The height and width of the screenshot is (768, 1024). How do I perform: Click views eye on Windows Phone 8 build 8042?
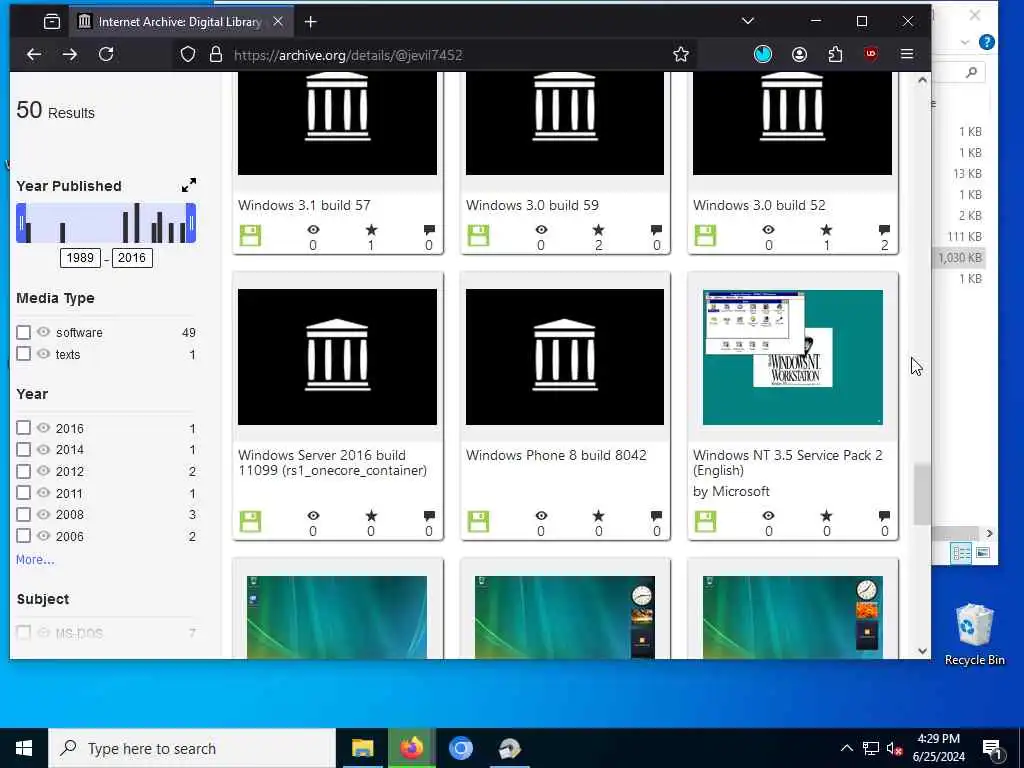tap(541, 516)
